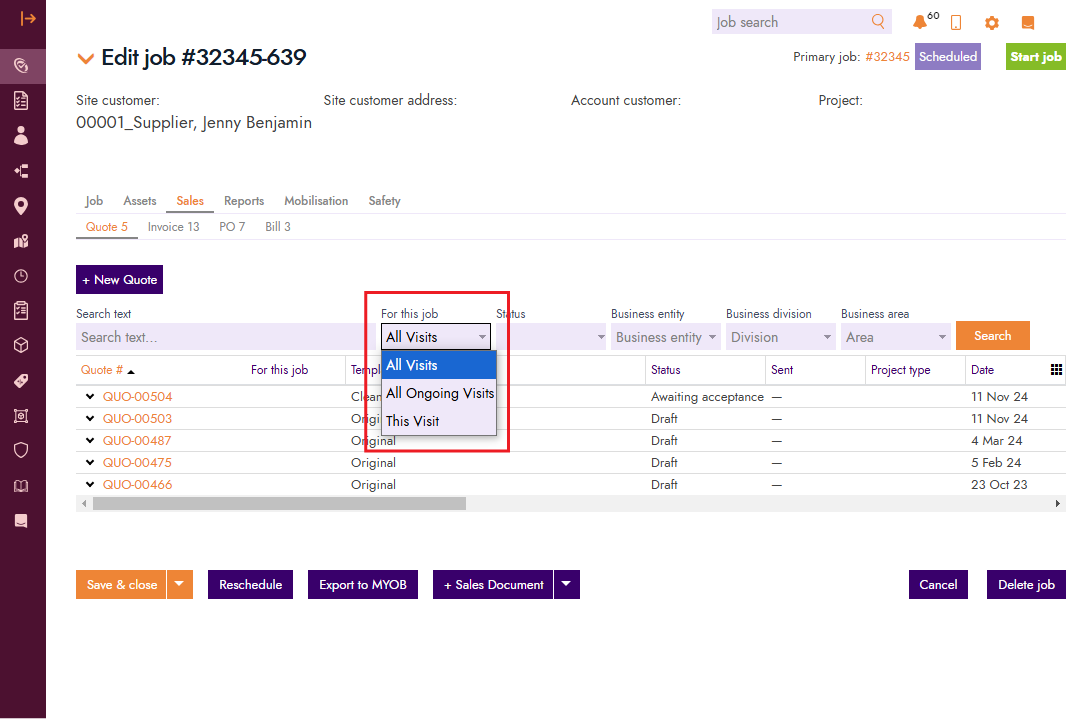Expand the sidebar with arrow icon
The width and height of the screenshot is (1072, 719).
27,18
